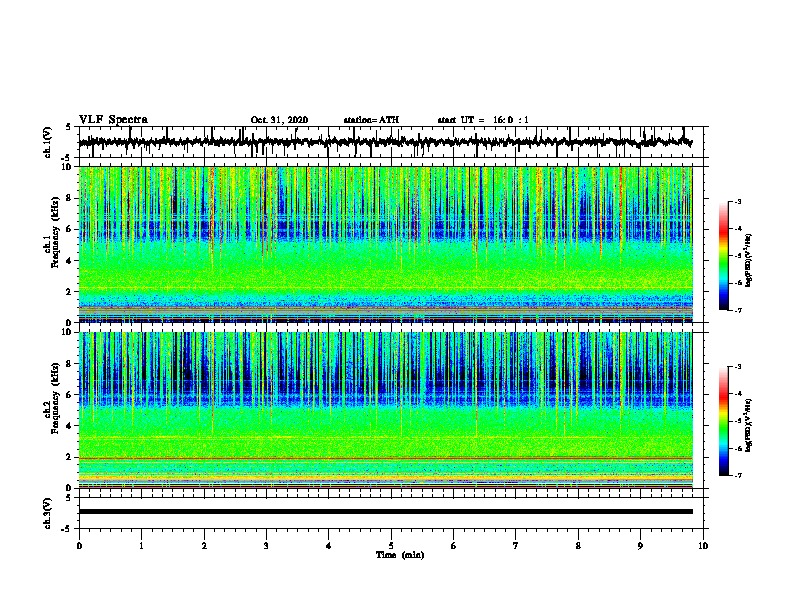792x612 pixels.
Task: Click the ch.1 spectrogram color scale bar
Action: (724, 256)
